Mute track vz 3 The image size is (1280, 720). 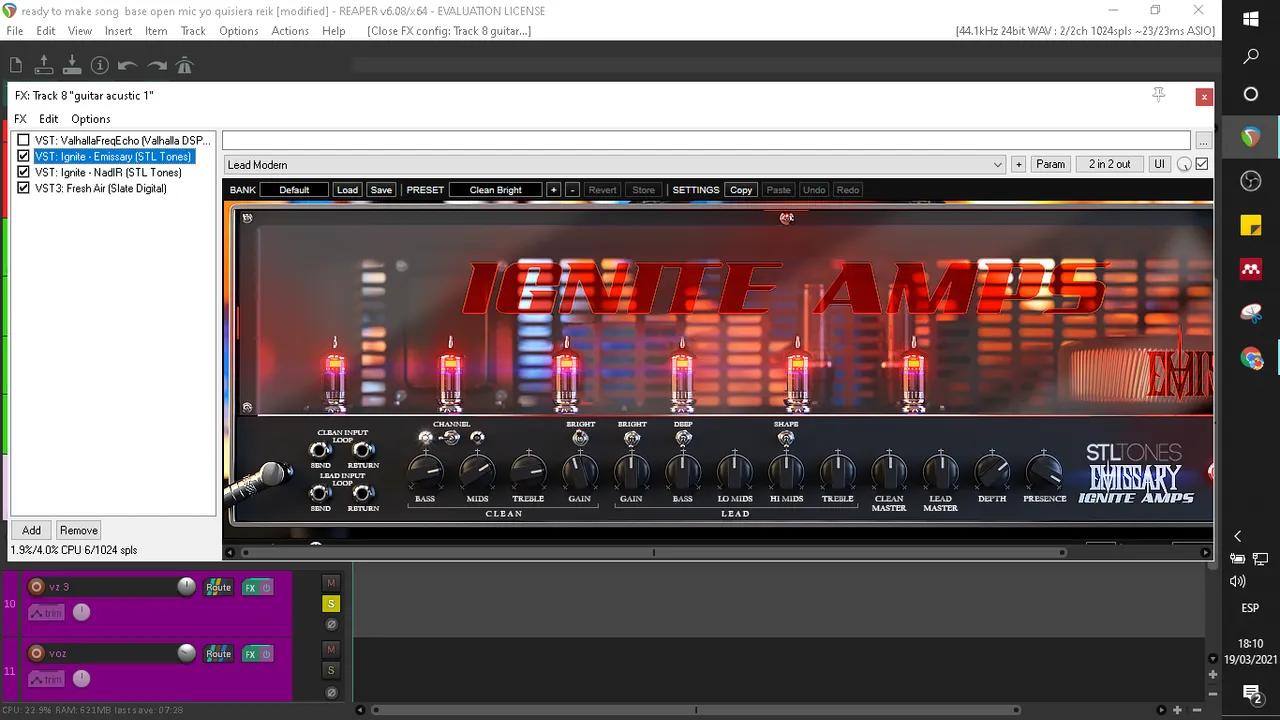pos(331,583)
